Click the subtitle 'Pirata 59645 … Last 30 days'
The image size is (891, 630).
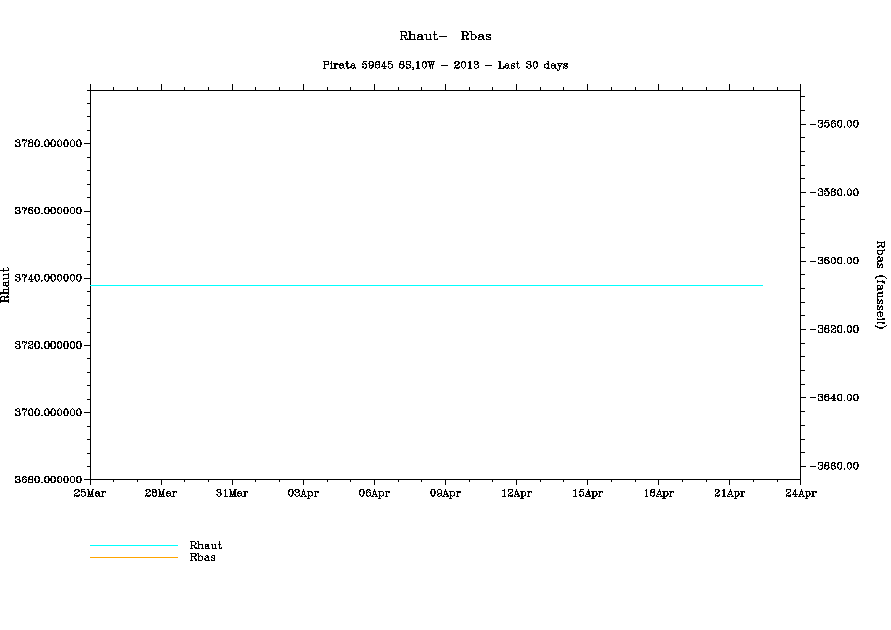445,65
